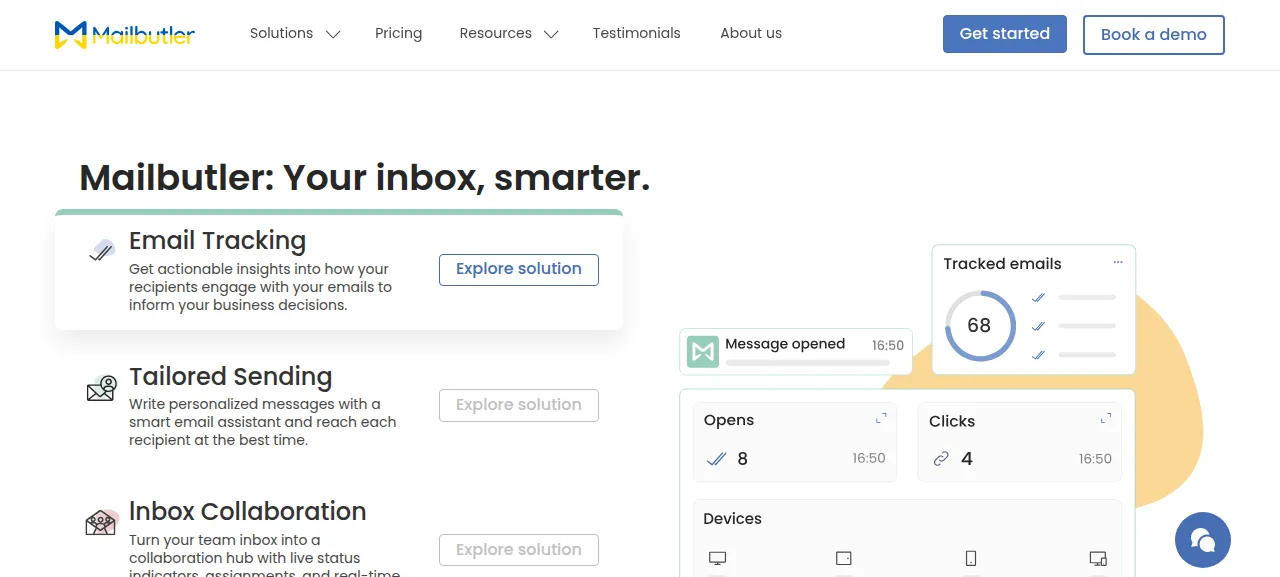Image resolution: width=1280 pixels, height=577 pixels.
Task: Click the Clicks count value 4
Action: 967,459
